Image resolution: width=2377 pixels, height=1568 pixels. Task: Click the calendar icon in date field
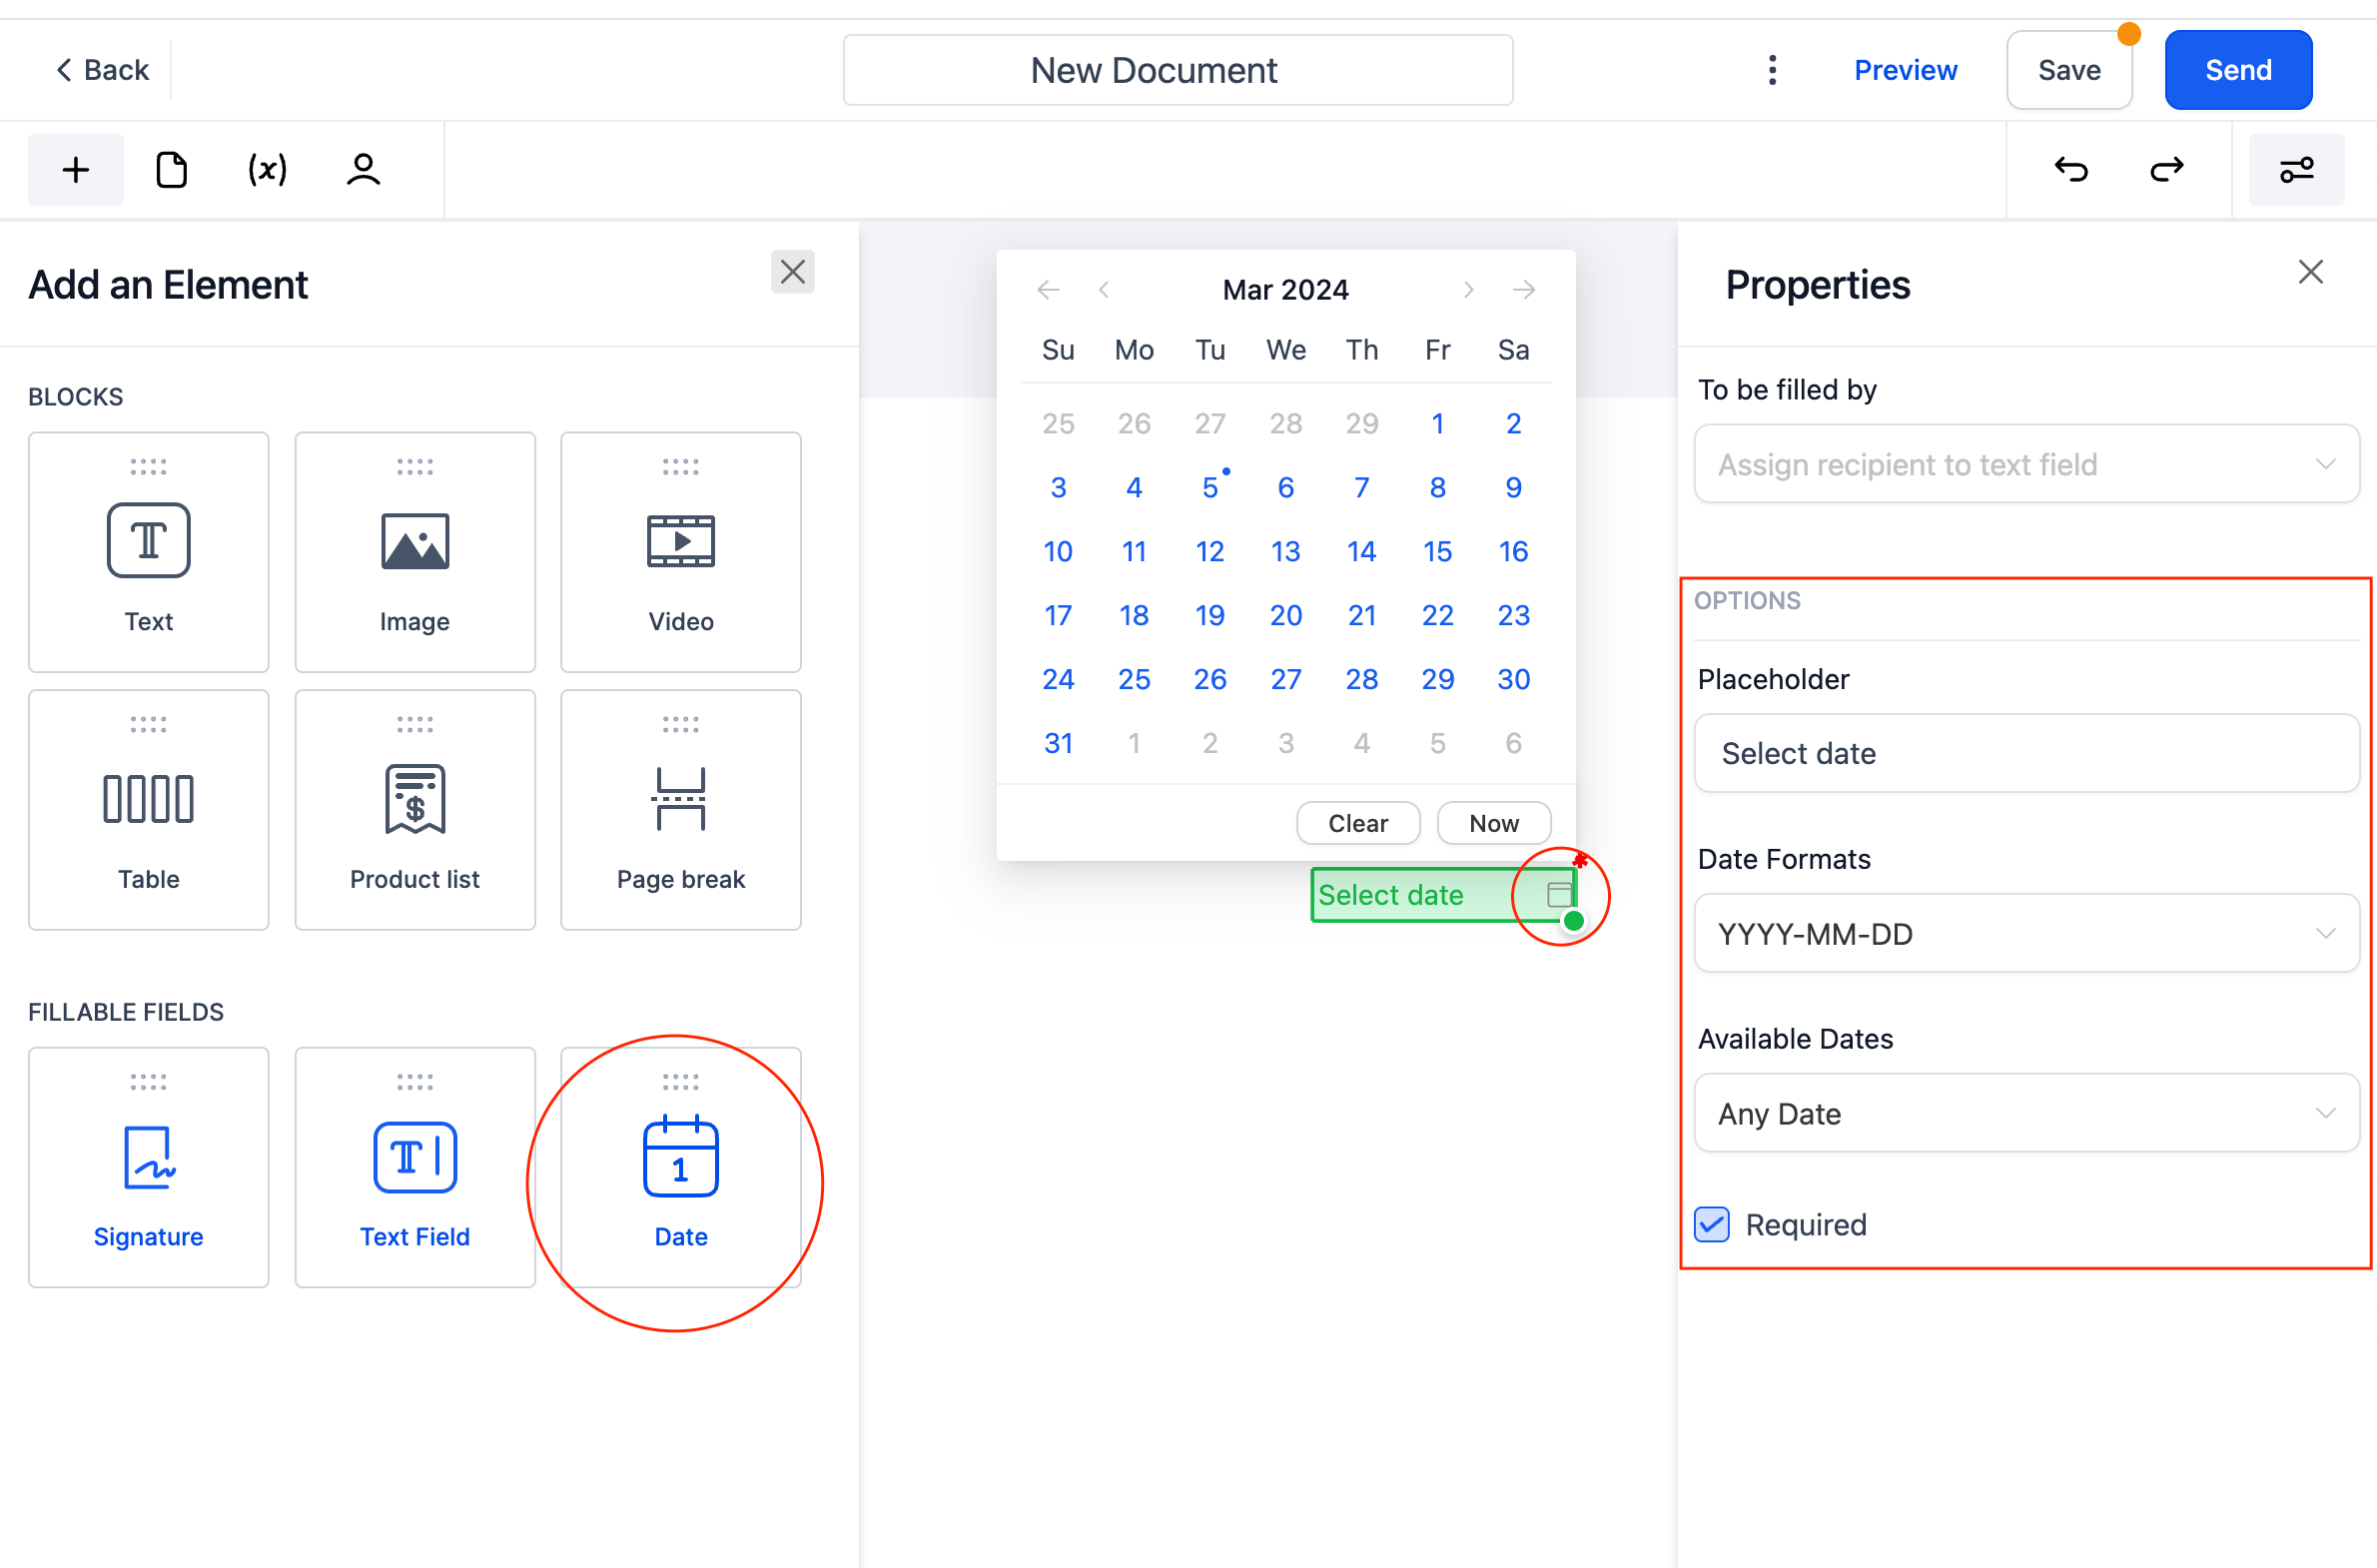point(1558,894)
